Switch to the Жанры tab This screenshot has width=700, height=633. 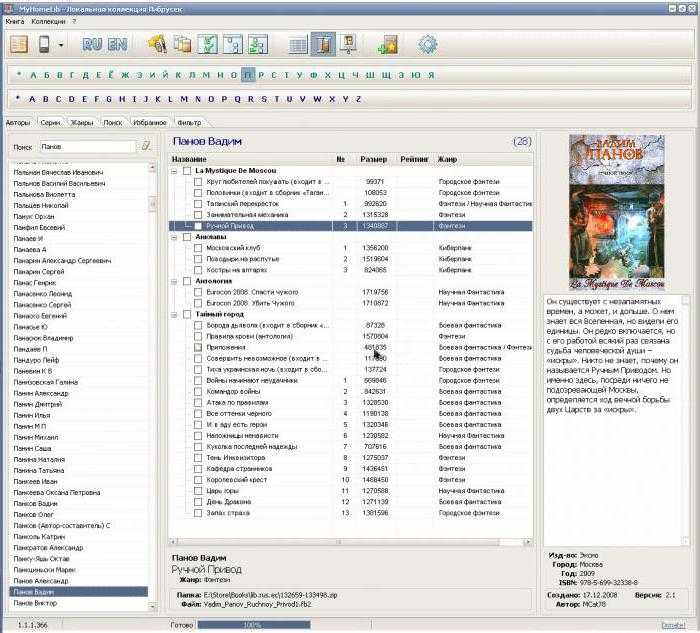pos(82,122)
